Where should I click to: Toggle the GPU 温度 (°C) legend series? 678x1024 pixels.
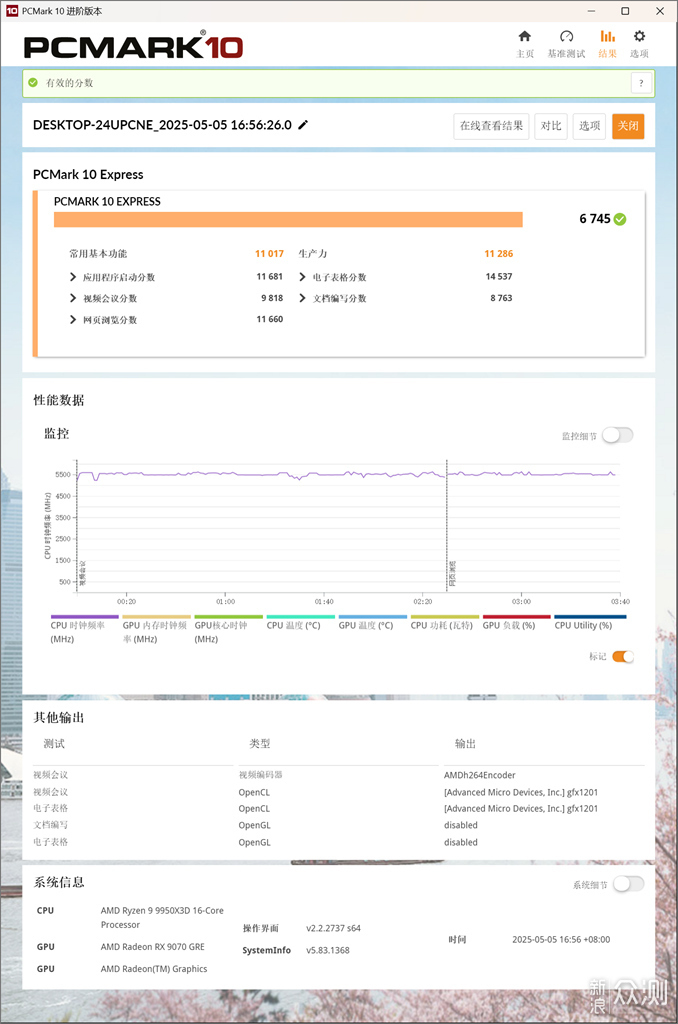click(x=372, y=623)
